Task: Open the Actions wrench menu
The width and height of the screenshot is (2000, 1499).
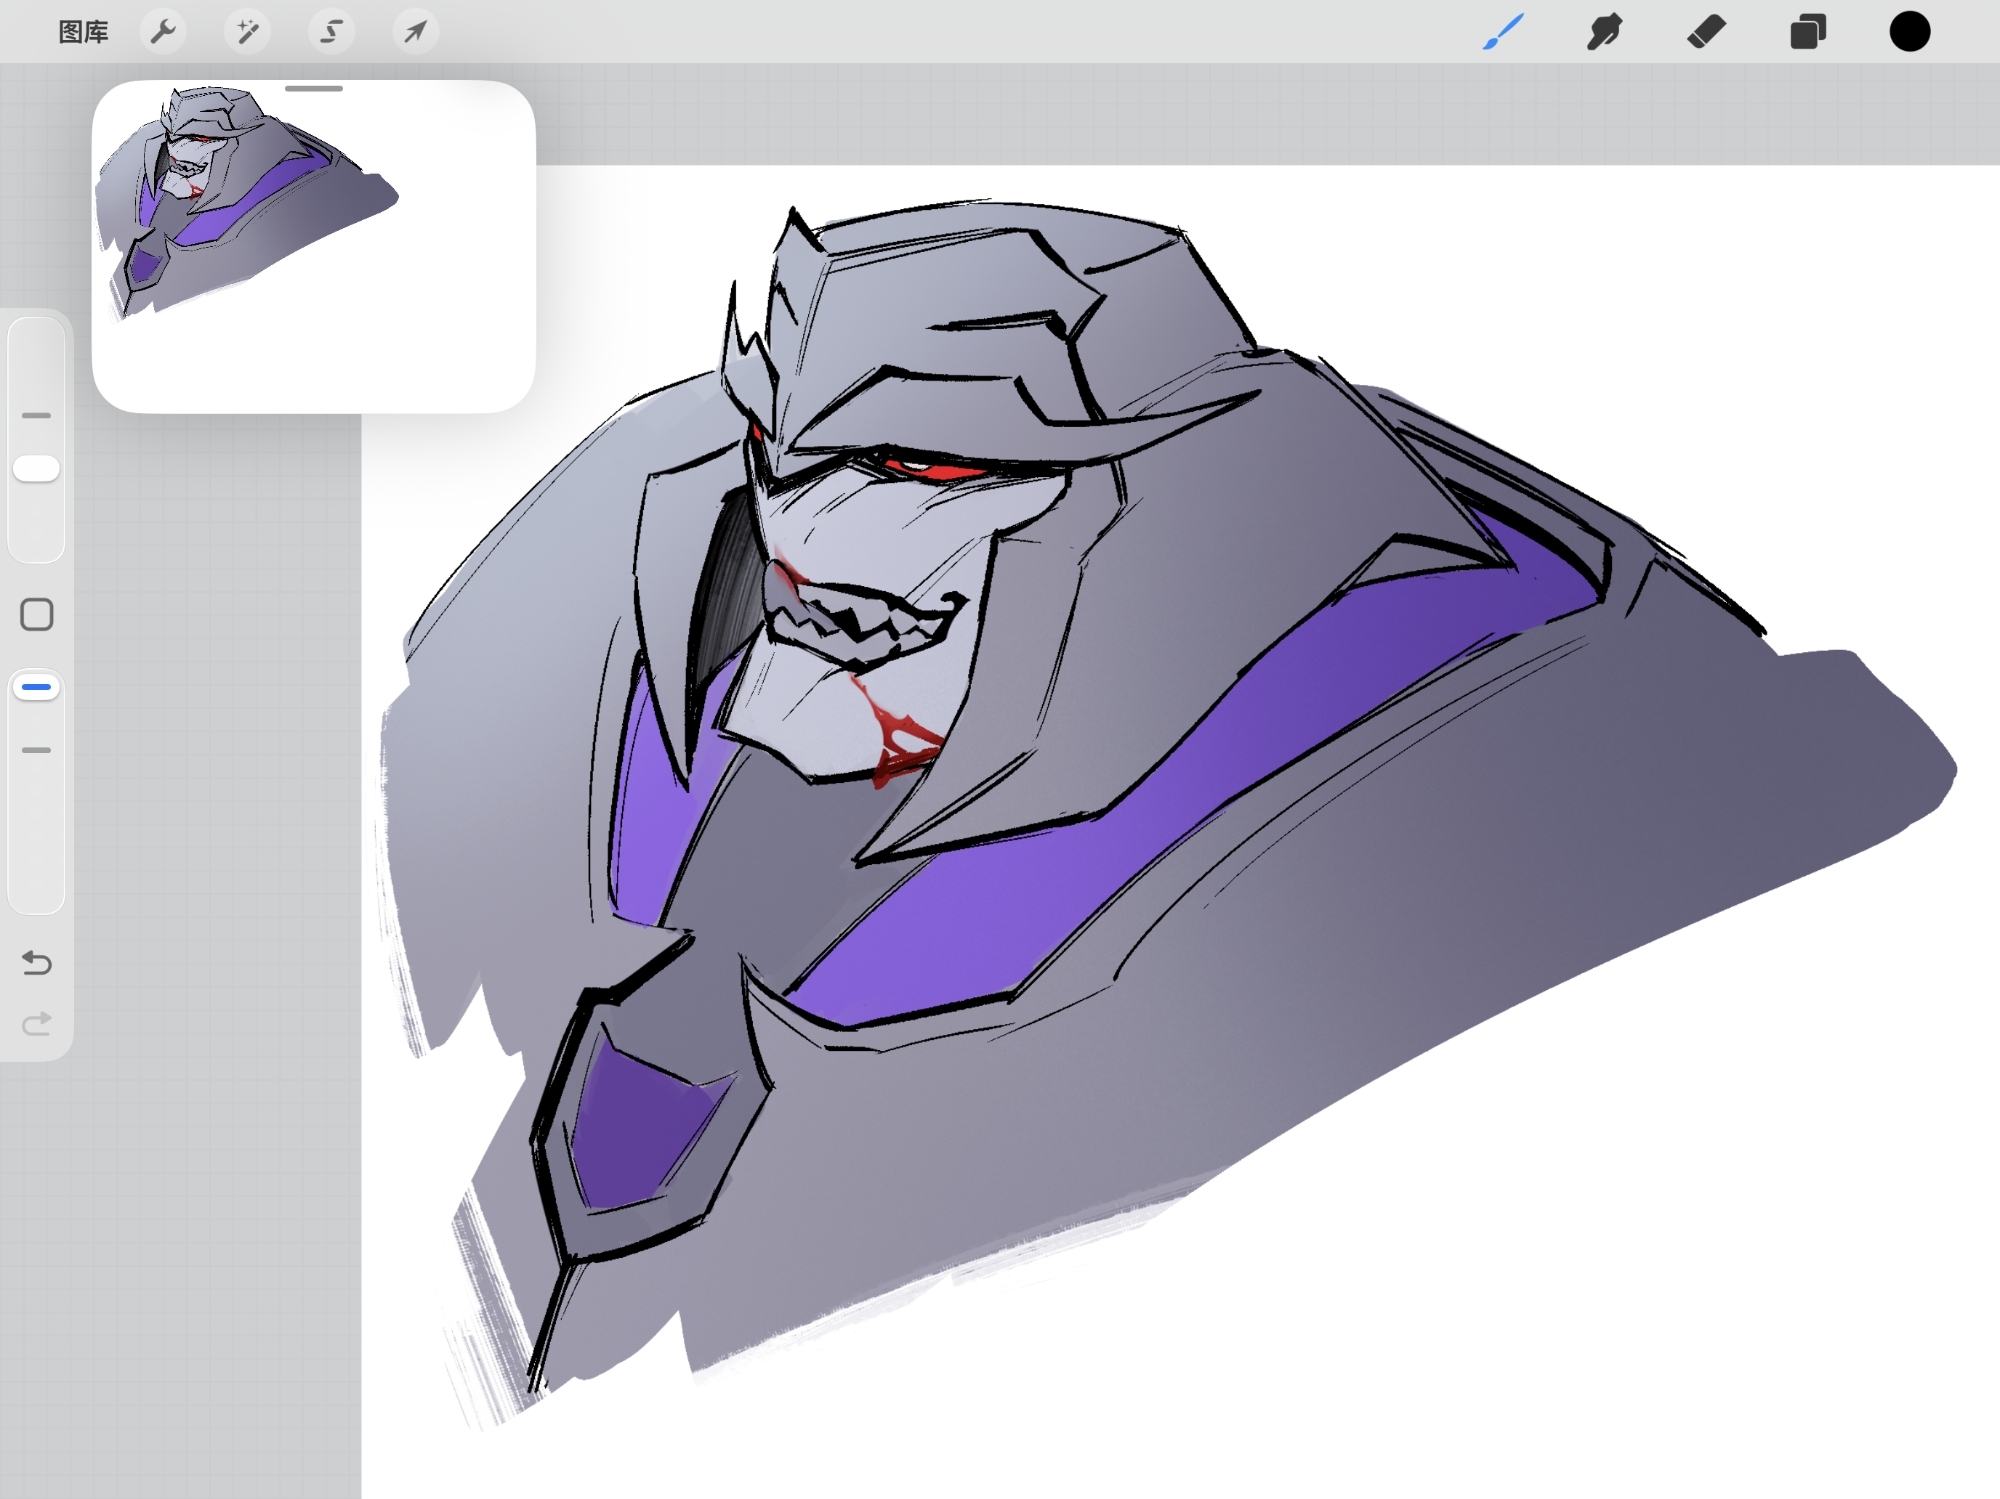Action: 162,32
